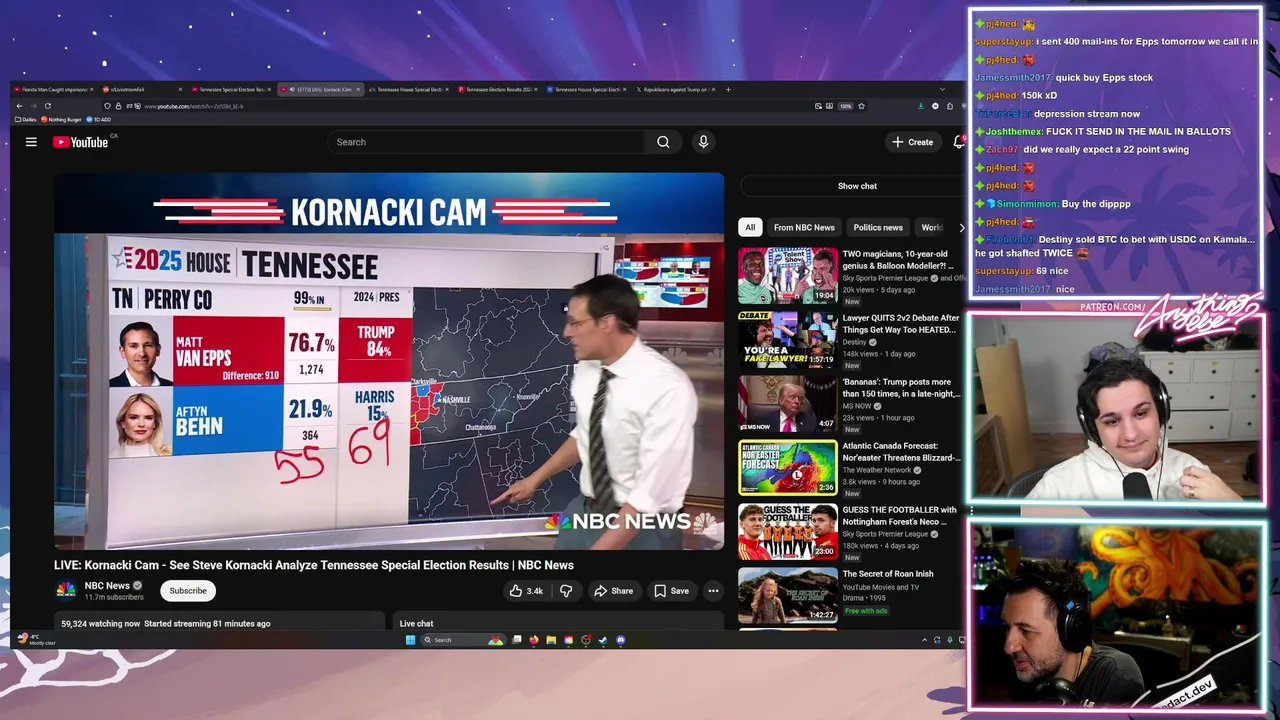Image resolution: width=1280 pixels, height=720 pixels.
Task: Go to the YouTube home logo
Action: (81, 142)
